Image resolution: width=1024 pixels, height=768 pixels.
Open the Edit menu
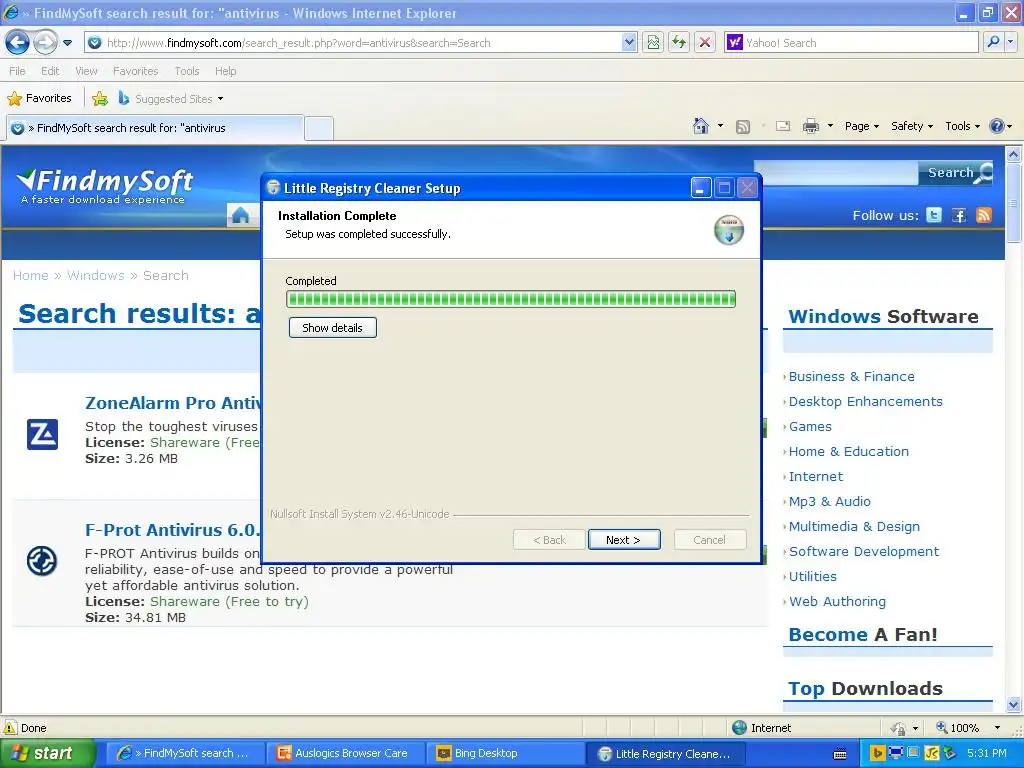point(50,71)
